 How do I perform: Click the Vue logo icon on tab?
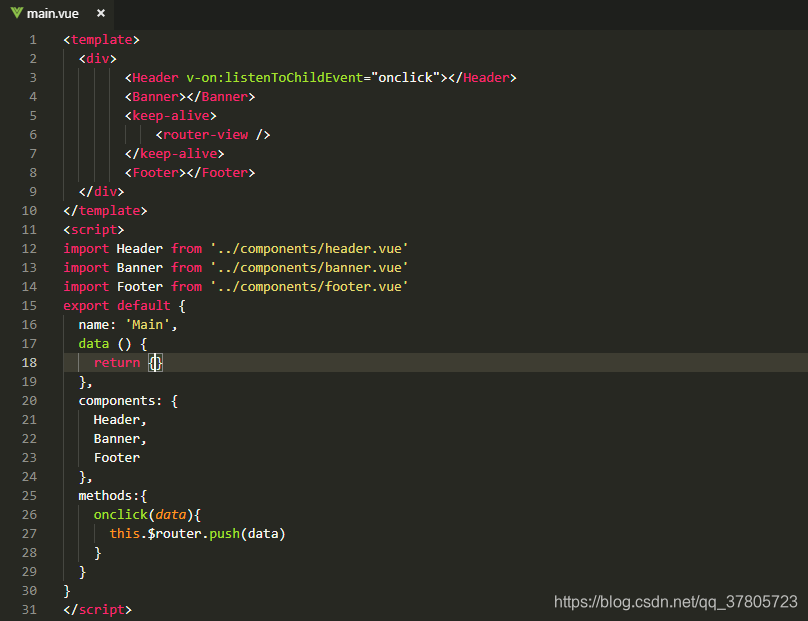[x=16, y=13]
